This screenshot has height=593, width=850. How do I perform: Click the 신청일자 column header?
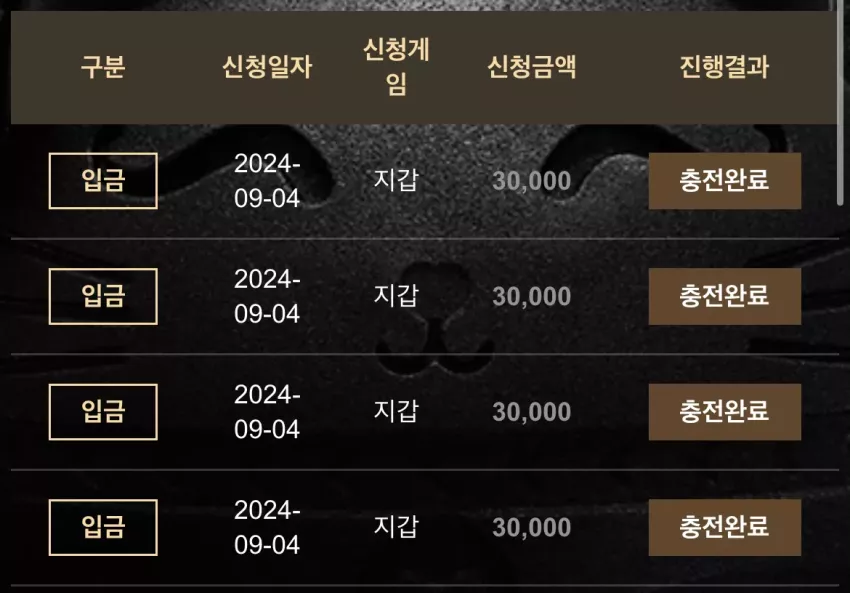267,67
